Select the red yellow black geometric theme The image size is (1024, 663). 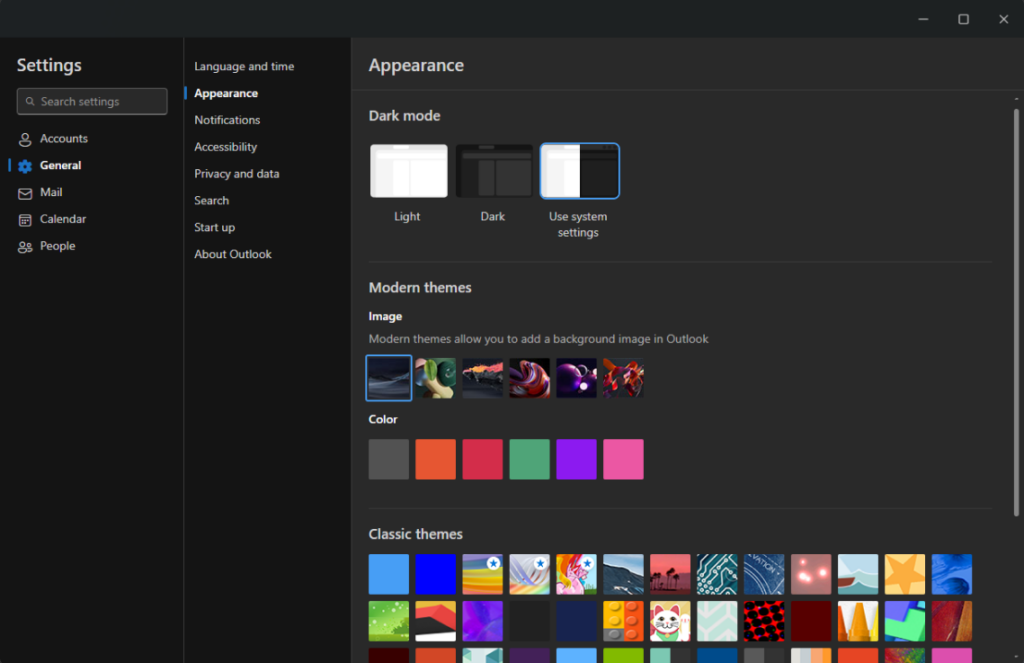coord(436,621)
